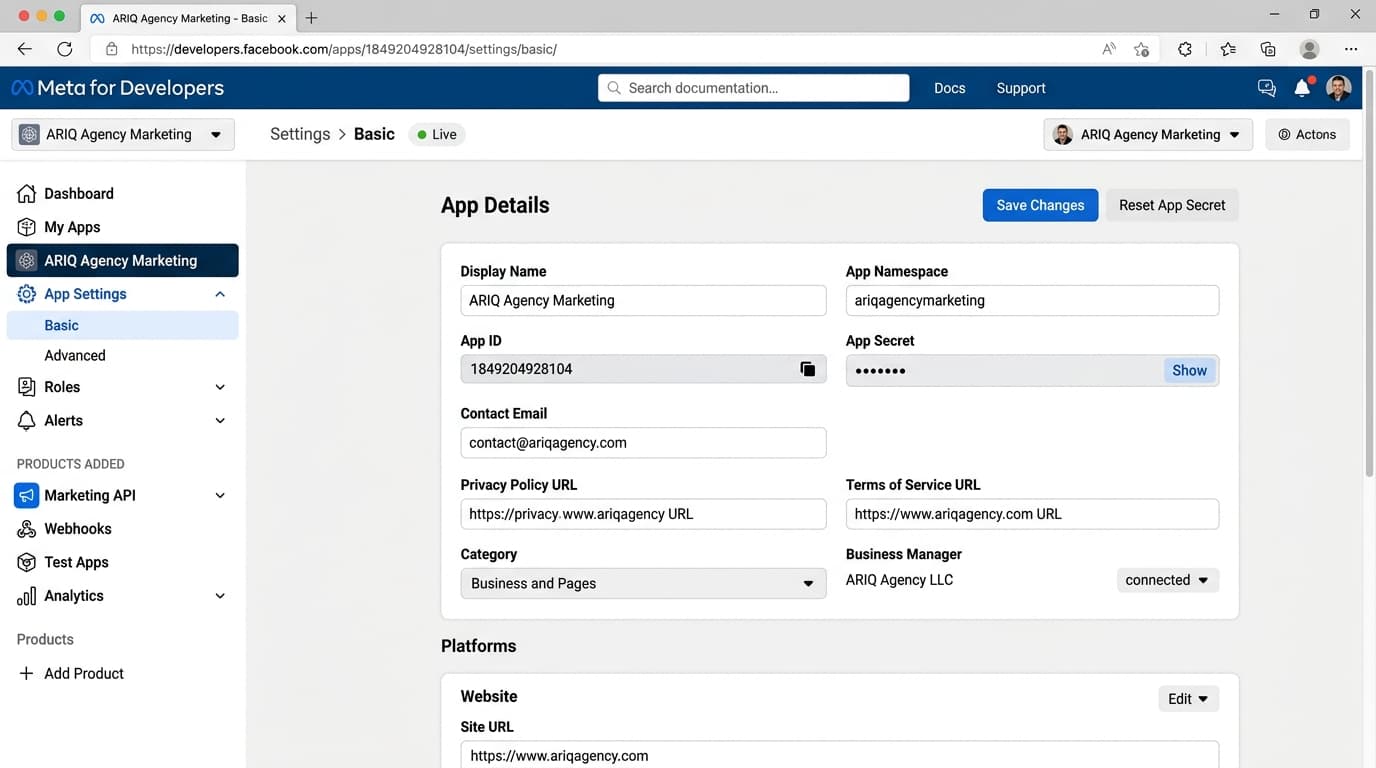Expand the Alerts section
1376x768 pixels.
(x=220, y=421)
